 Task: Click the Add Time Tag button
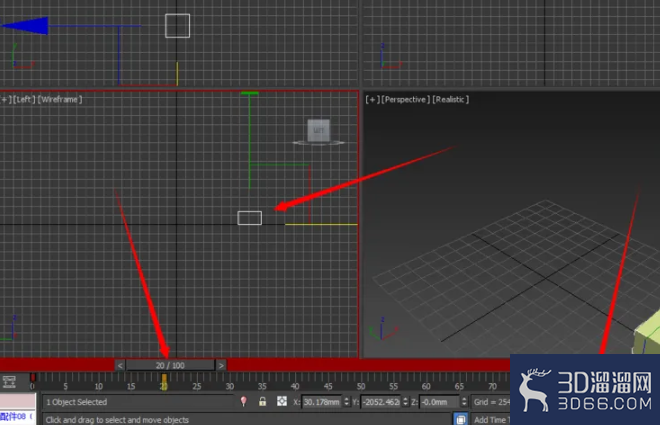coord(491,420)
